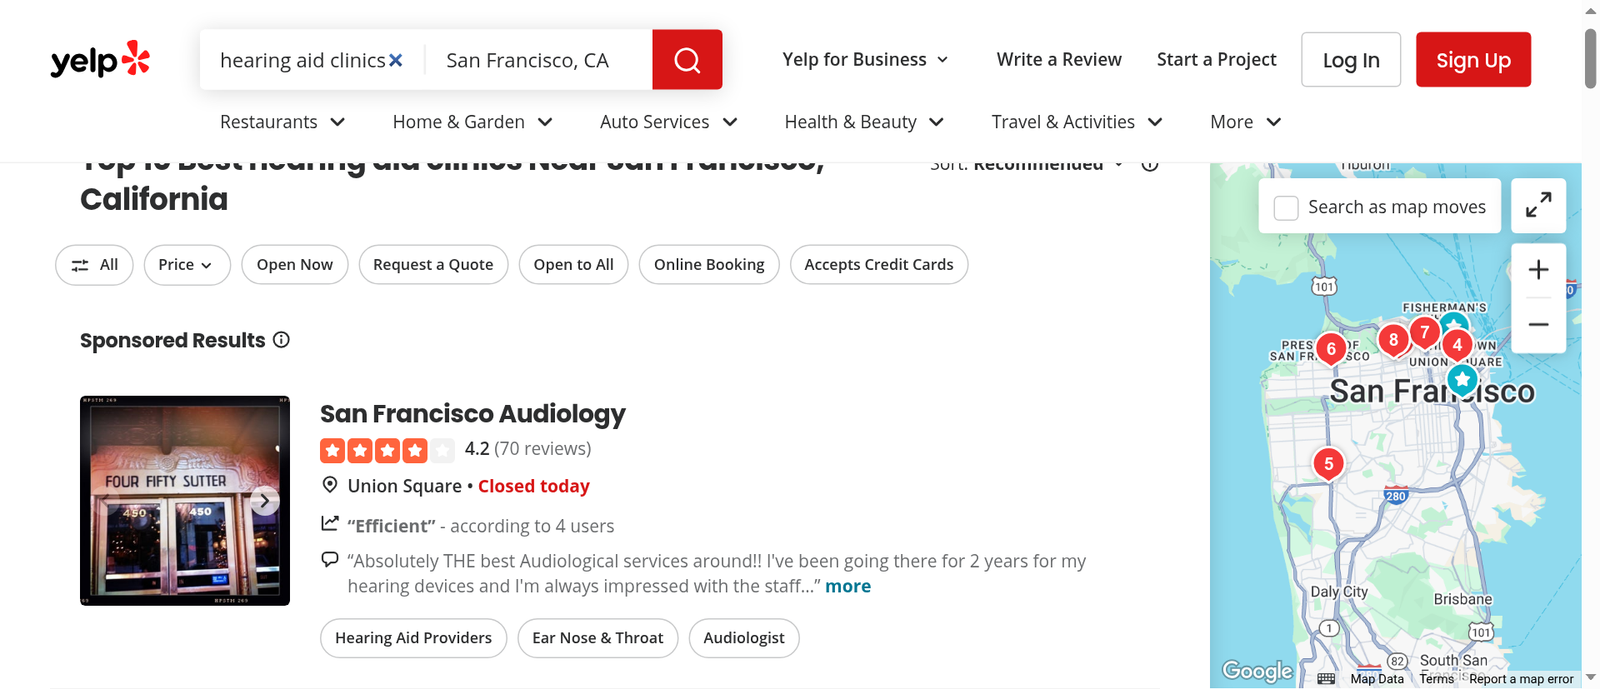Select map pin number 5
Viewport: 1600px width, 689px height.
click(1328, 463)
